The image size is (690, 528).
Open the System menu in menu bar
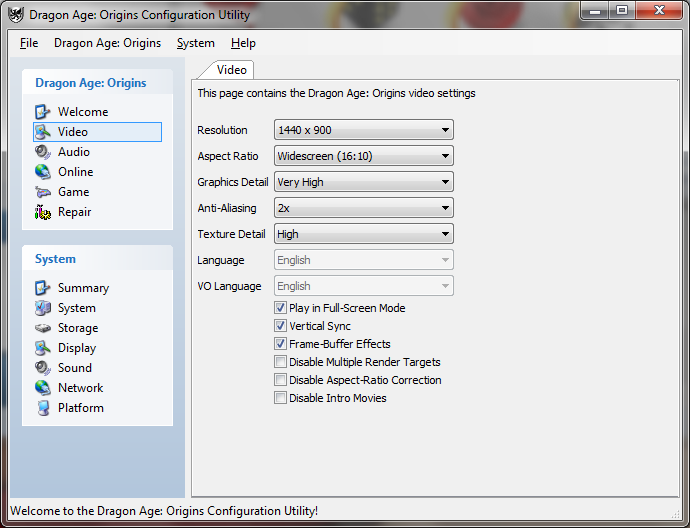point(195,43)
